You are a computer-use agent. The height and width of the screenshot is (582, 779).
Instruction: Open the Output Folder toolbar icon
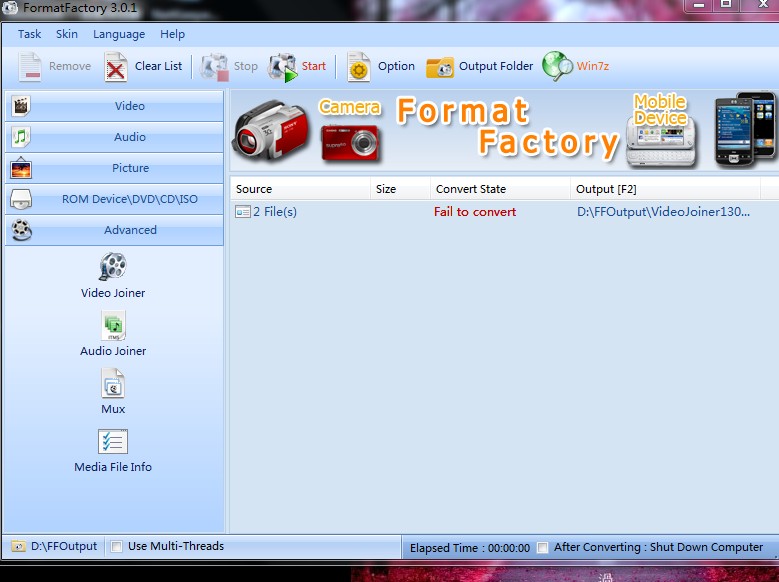click(x=440, y=67)
